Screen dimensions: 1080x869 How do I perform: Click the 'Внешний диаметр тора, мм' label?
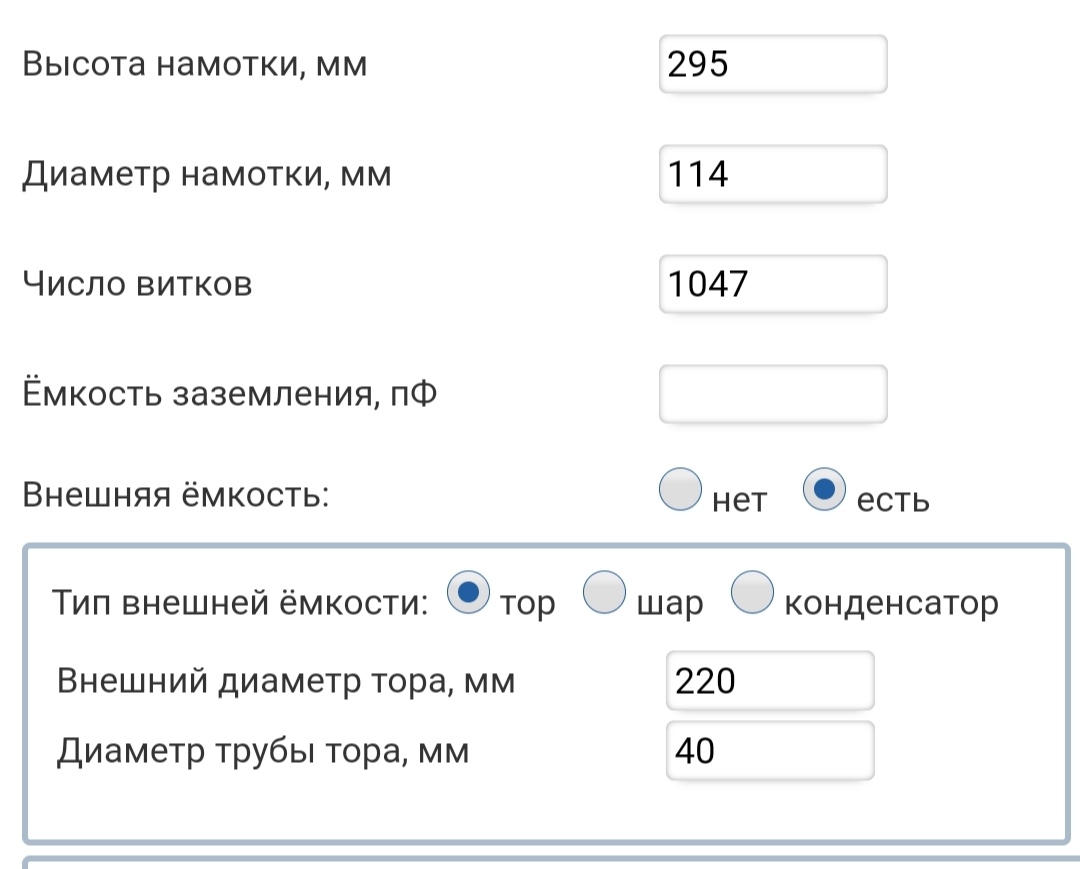pyautogui.click(x=286, y=682)
